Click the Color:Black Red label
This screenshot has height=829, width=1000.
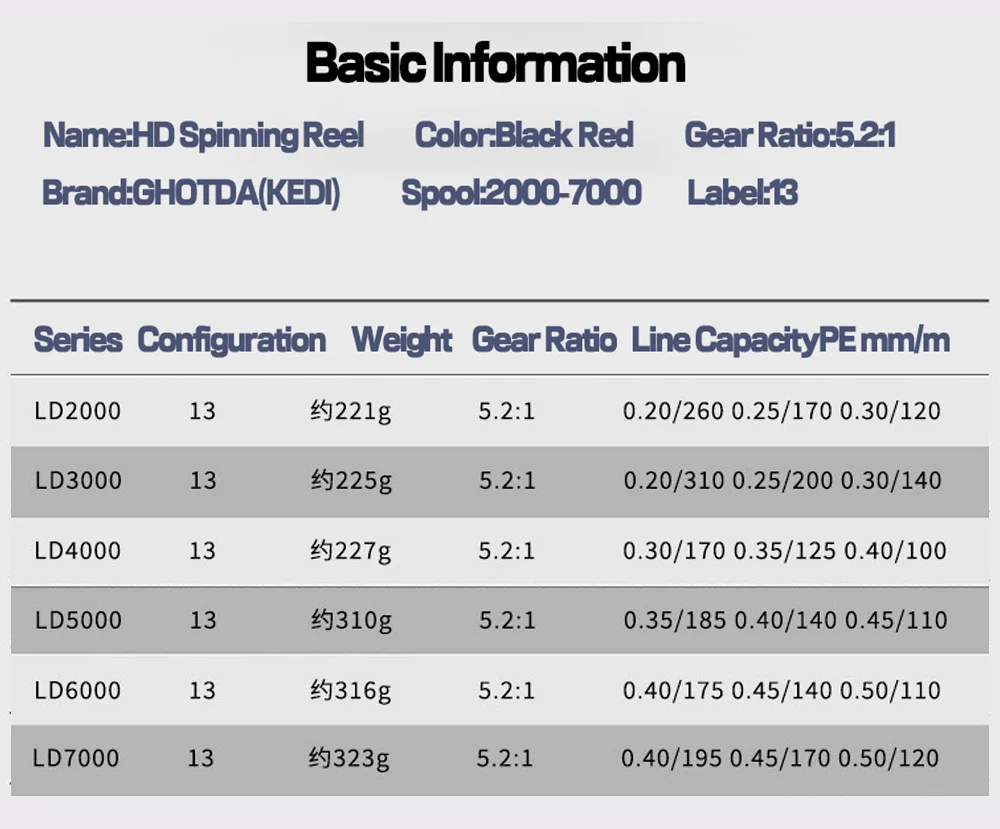pyautogui.click(x=524, y=135)
